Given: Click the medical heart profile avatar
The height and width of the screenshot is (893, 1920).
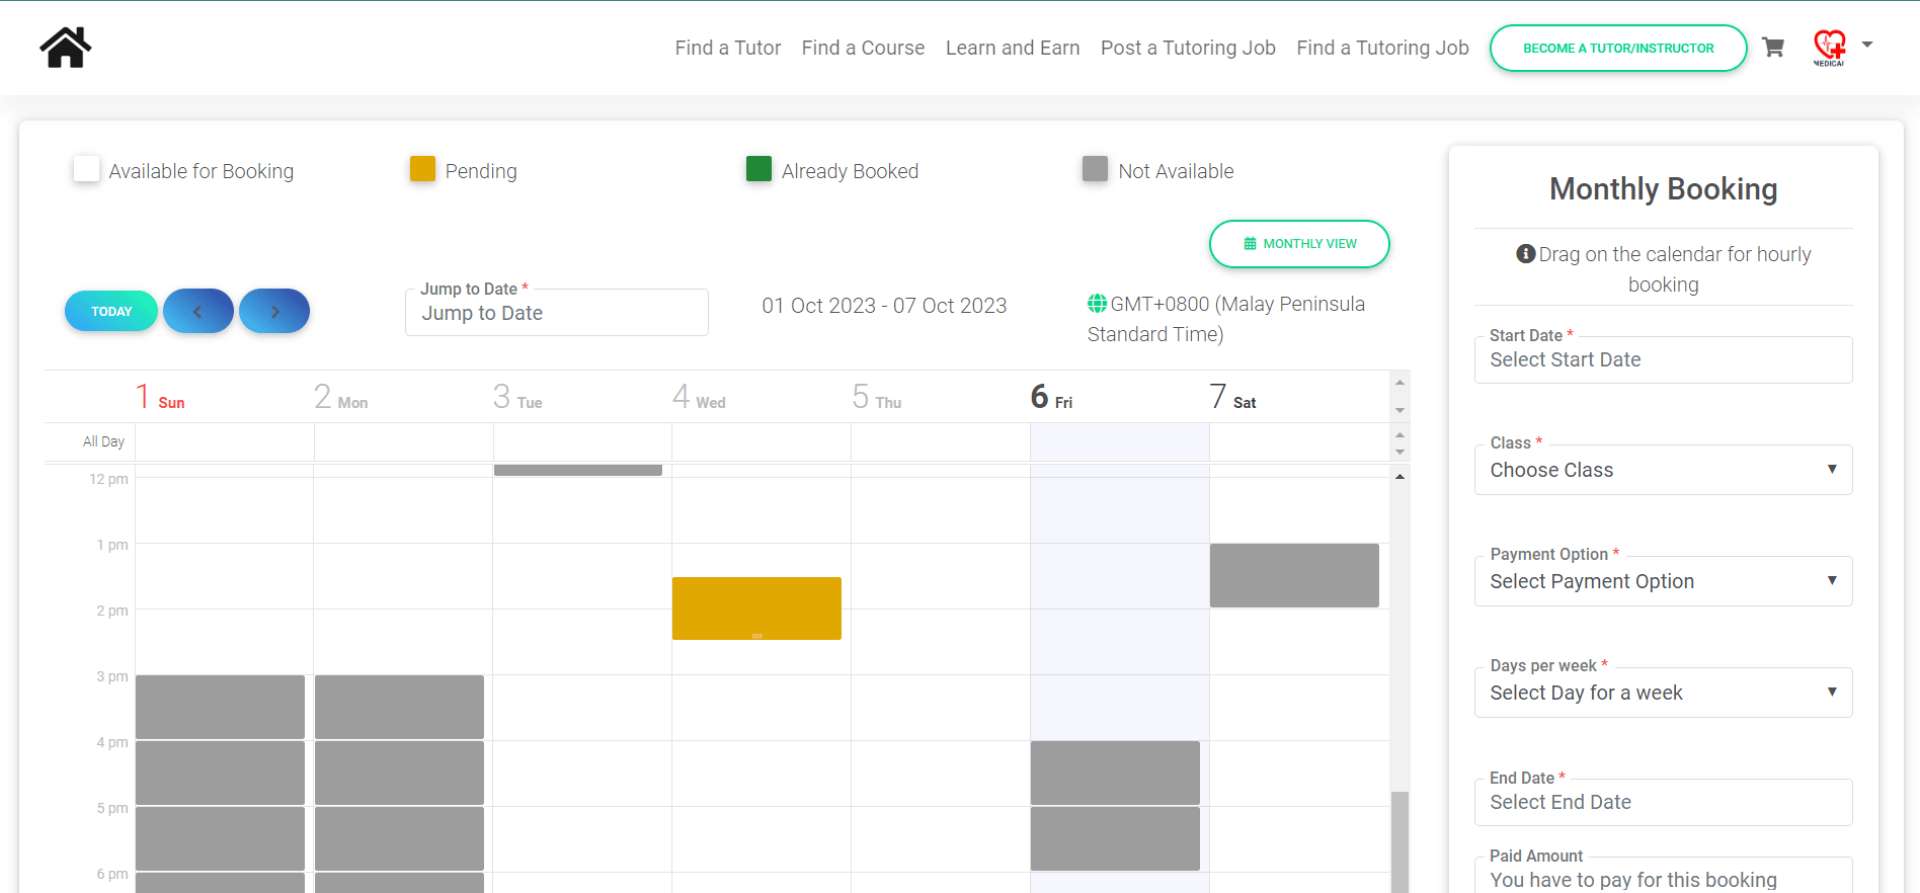Looking at the screenshot, I should [x=1829, y=46].
